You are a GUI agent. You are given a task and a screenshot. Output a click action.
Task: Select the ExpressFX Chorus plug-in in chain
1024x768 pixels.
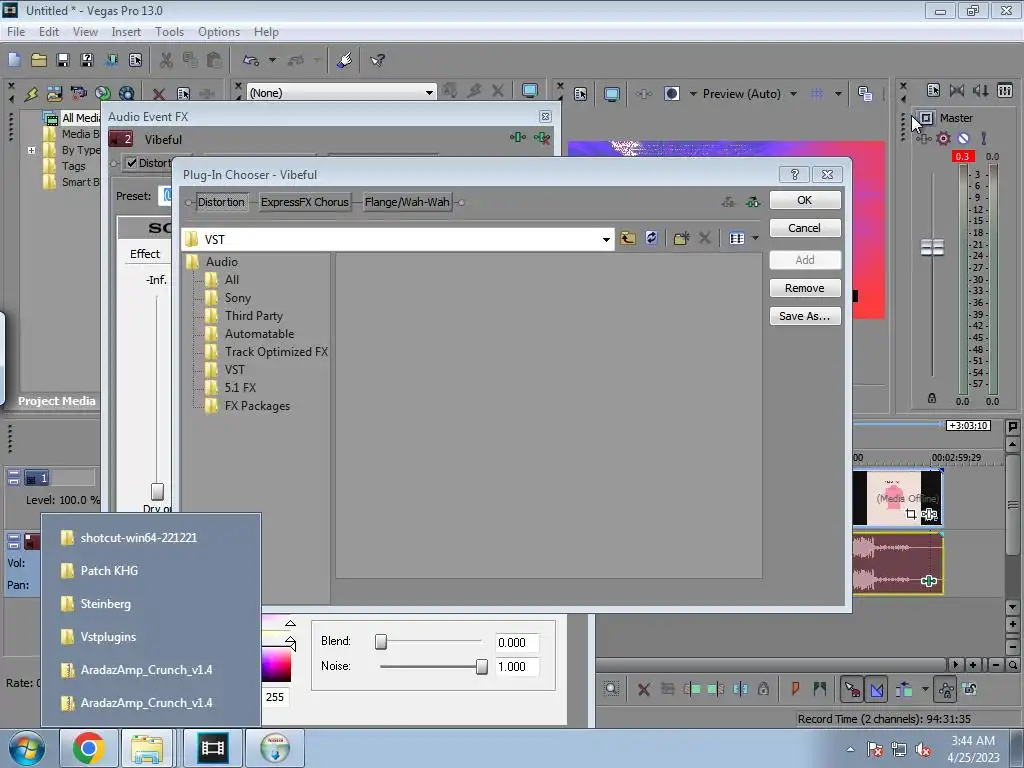pyautogui.click(x=304, y=202)
